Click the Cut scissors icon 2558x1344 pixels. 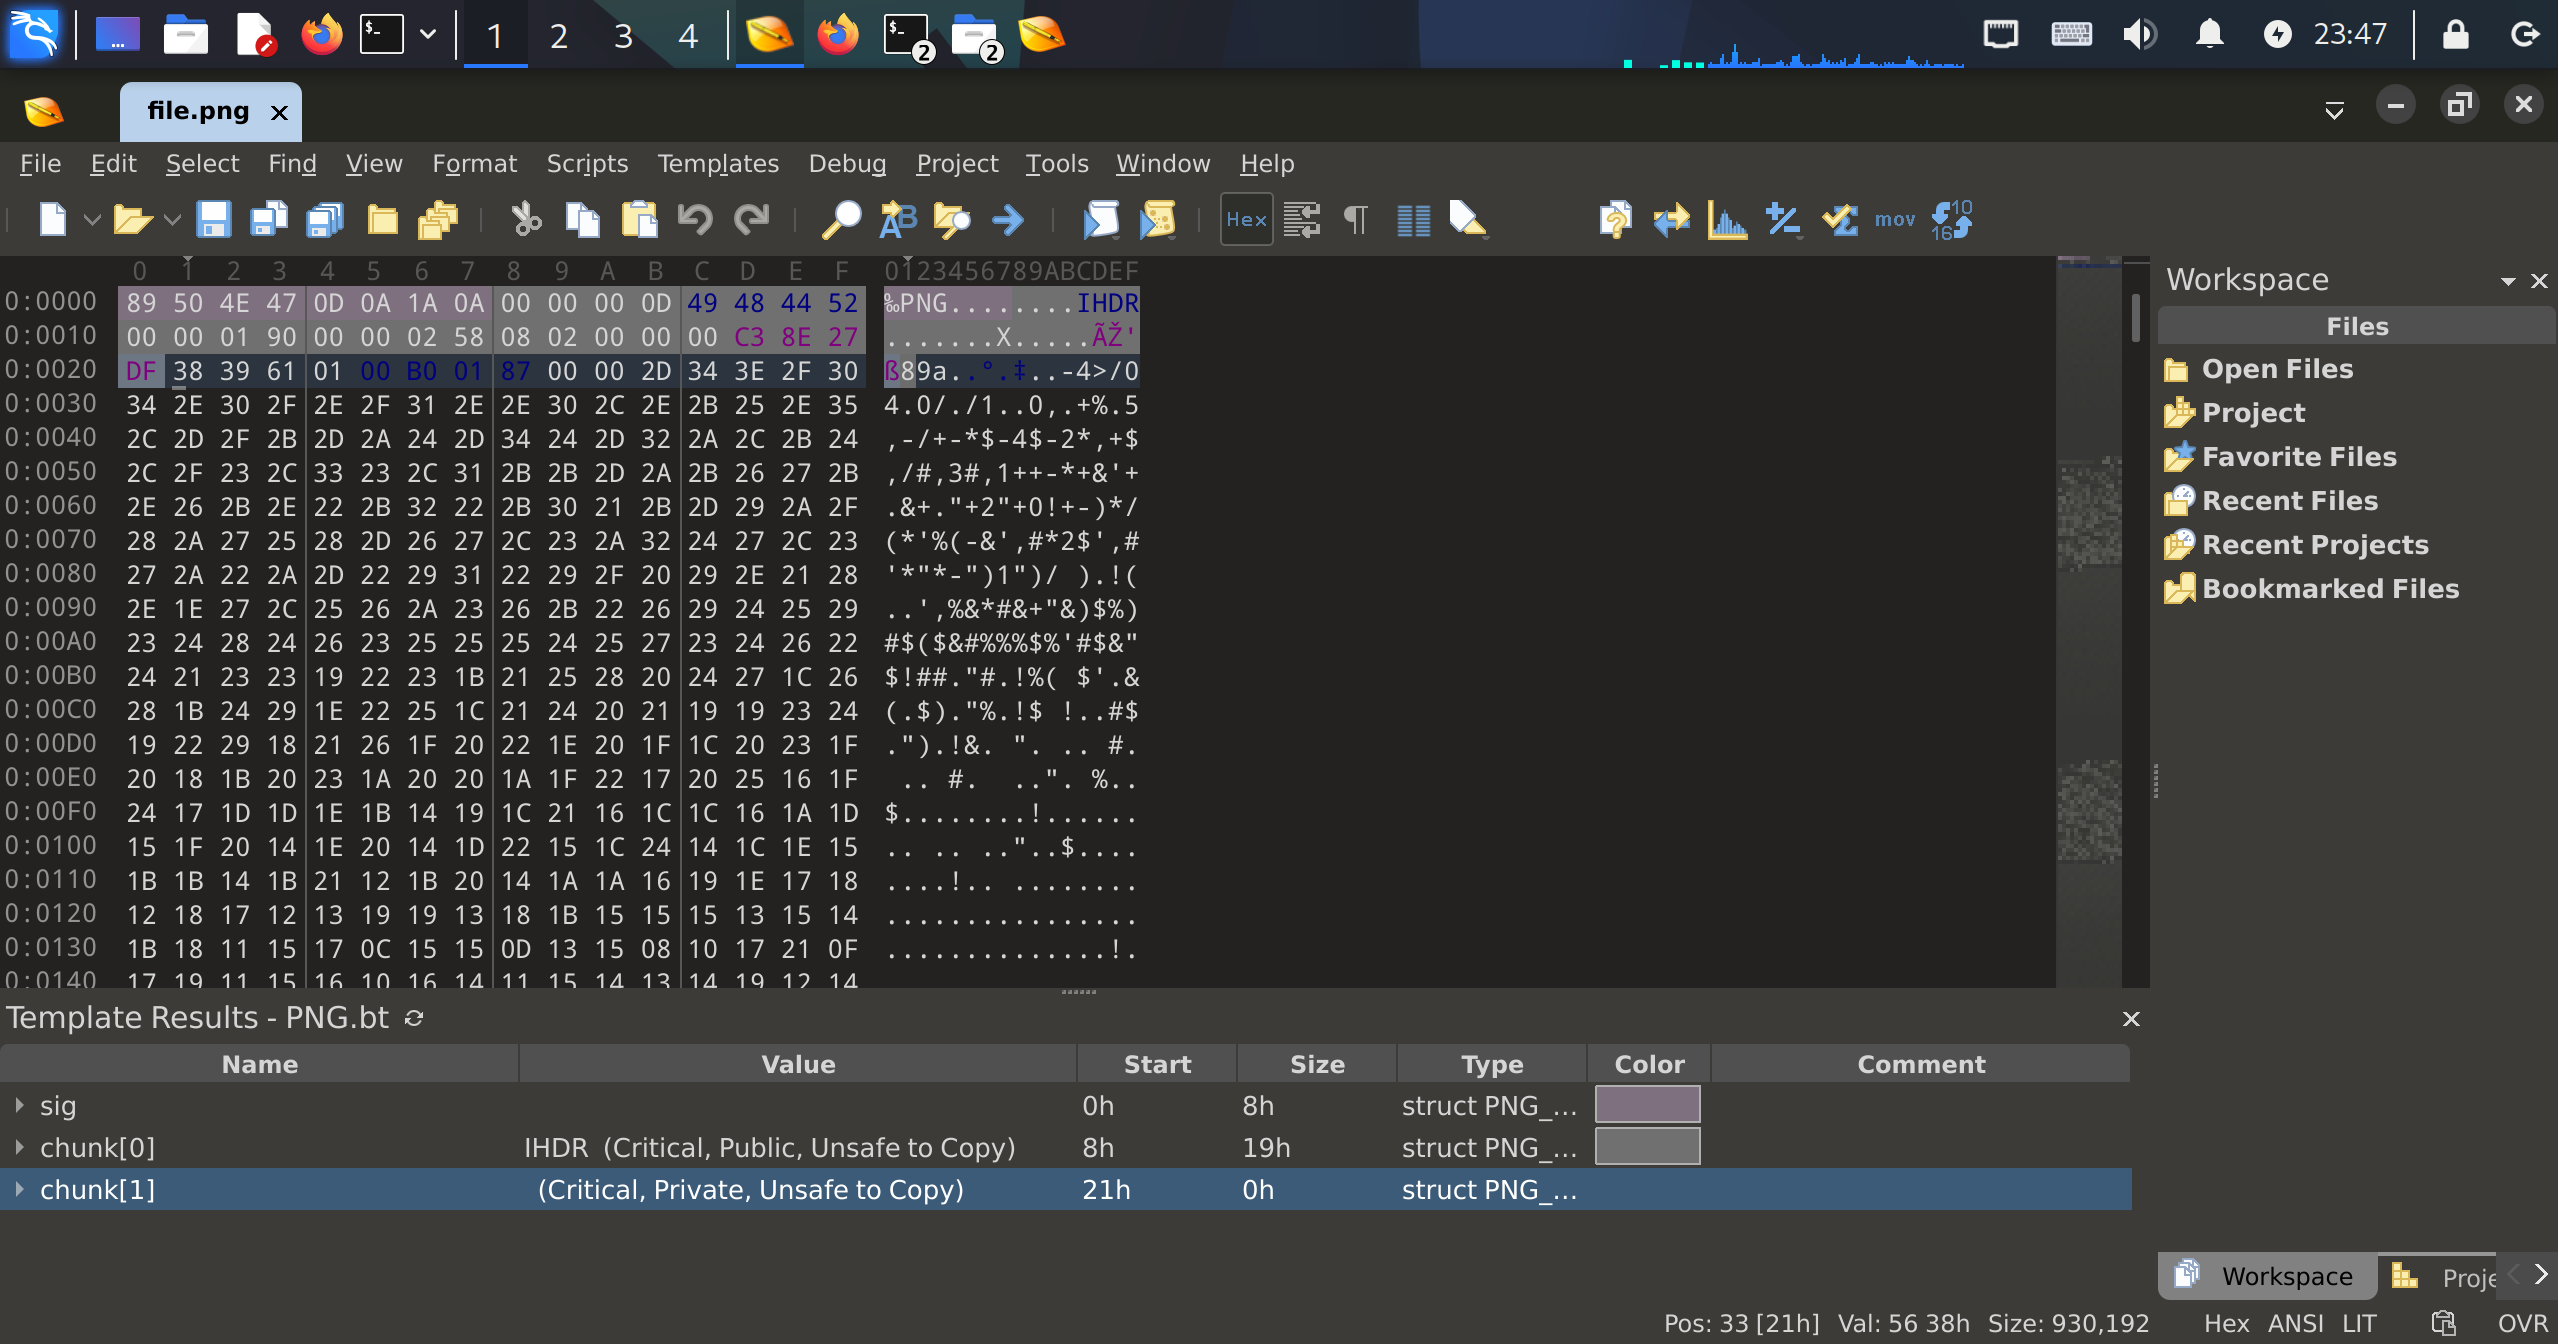tap(526, 219)
